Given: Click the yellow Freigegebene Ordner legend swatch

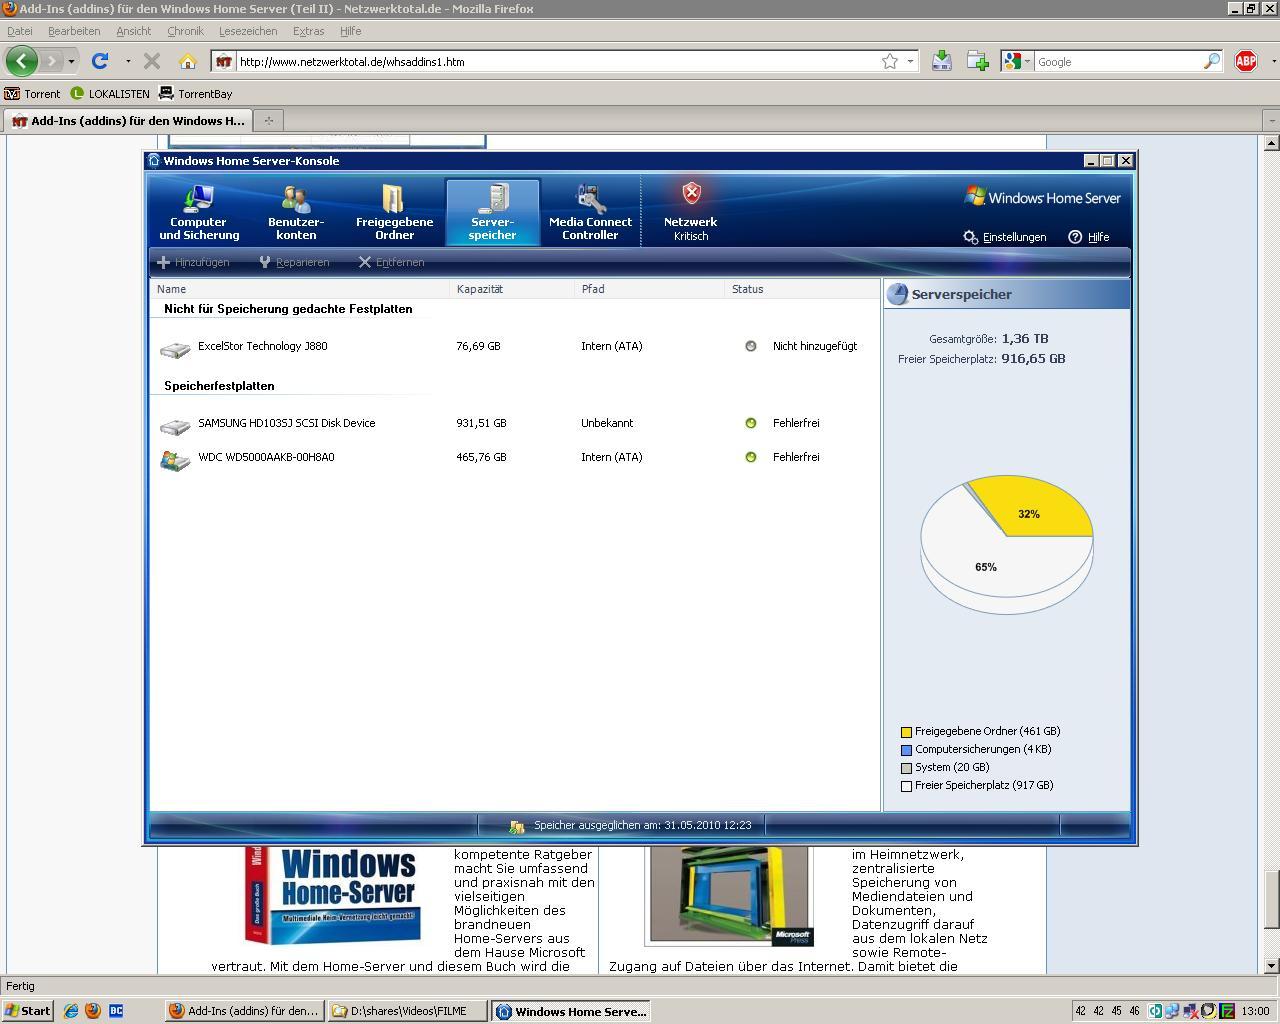Looking at the screenshot, I should (x=906, y=732).
